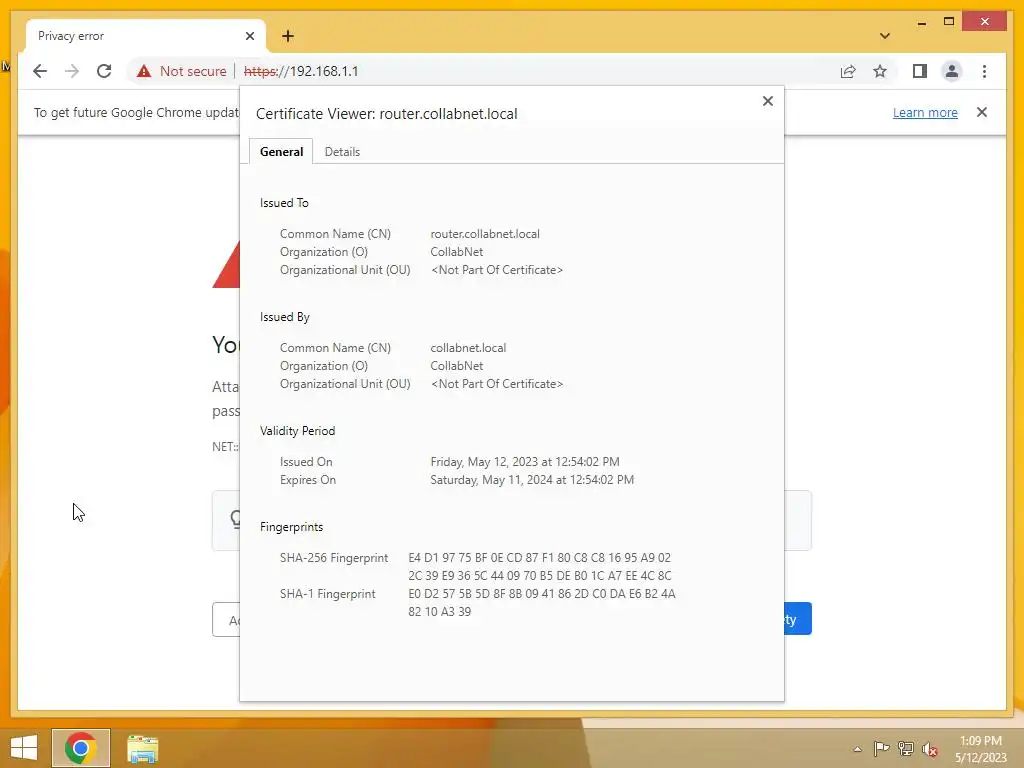Screen dimensions: 1024x768
Task: Bookmark this page with the star
Action: click(x=880, y=71)
